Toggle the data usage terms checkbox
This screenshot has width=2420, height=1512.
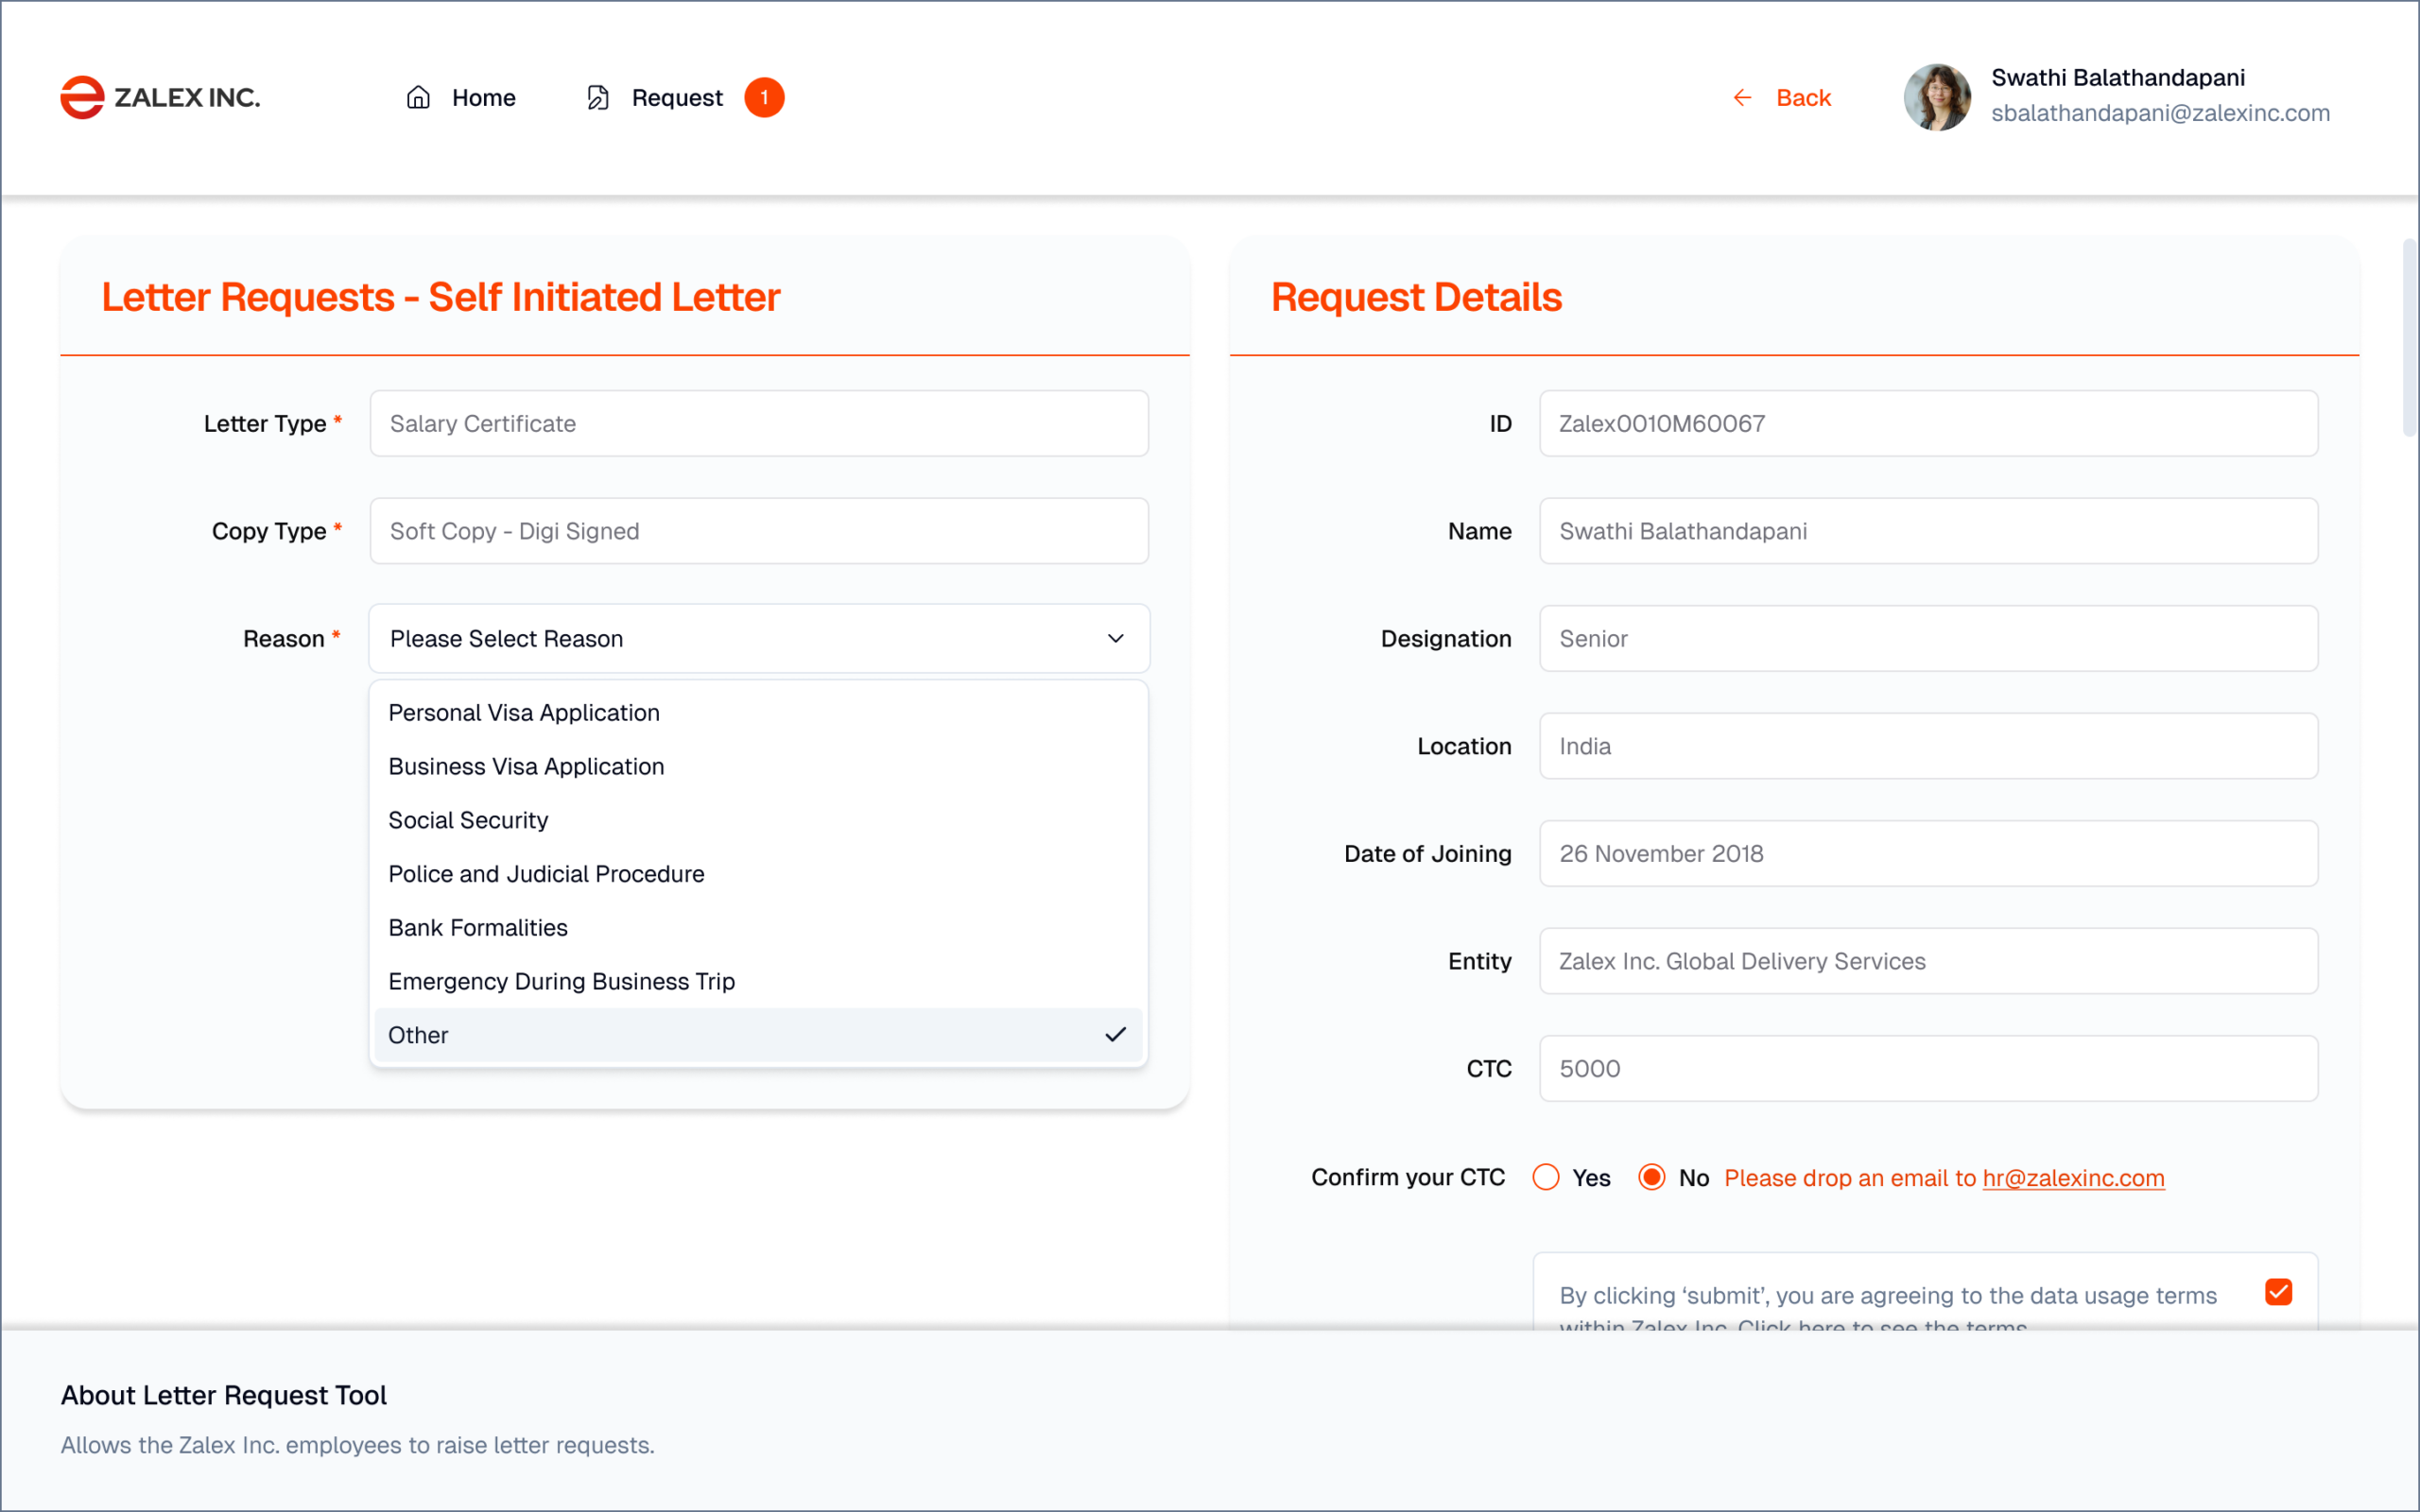point(2278,1292)
